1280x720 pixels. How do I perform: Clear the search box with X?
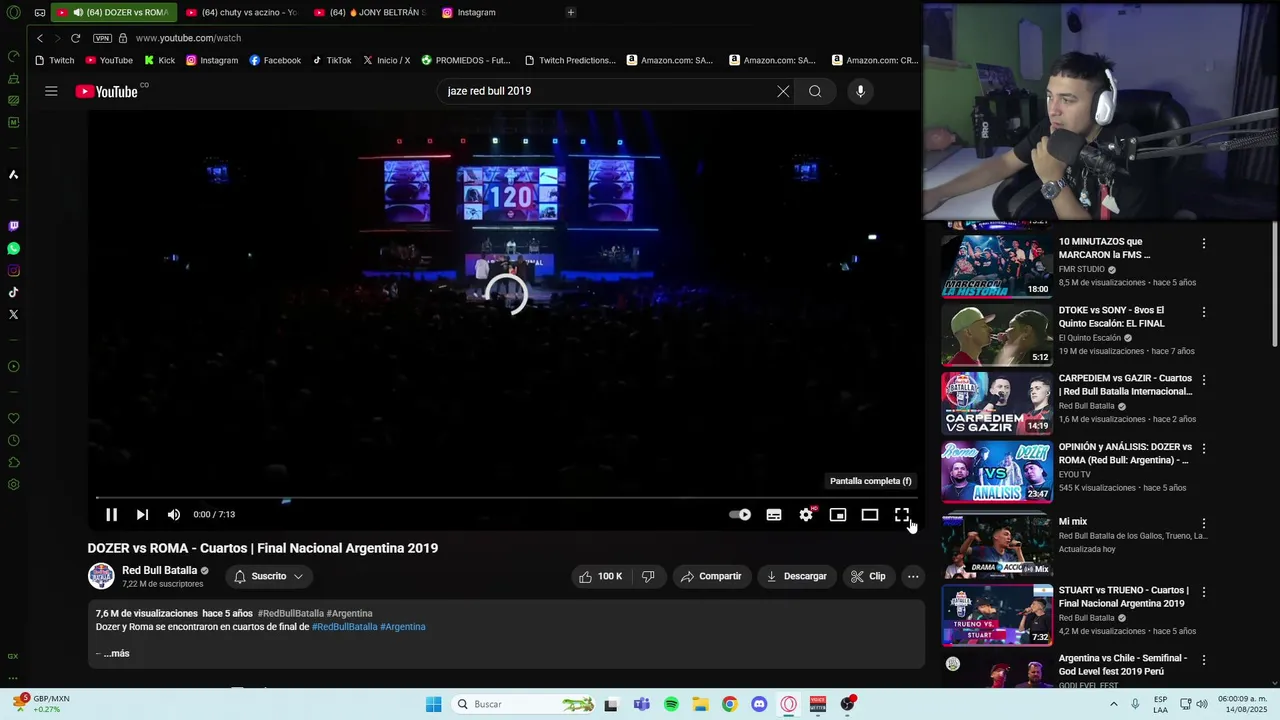783,91
